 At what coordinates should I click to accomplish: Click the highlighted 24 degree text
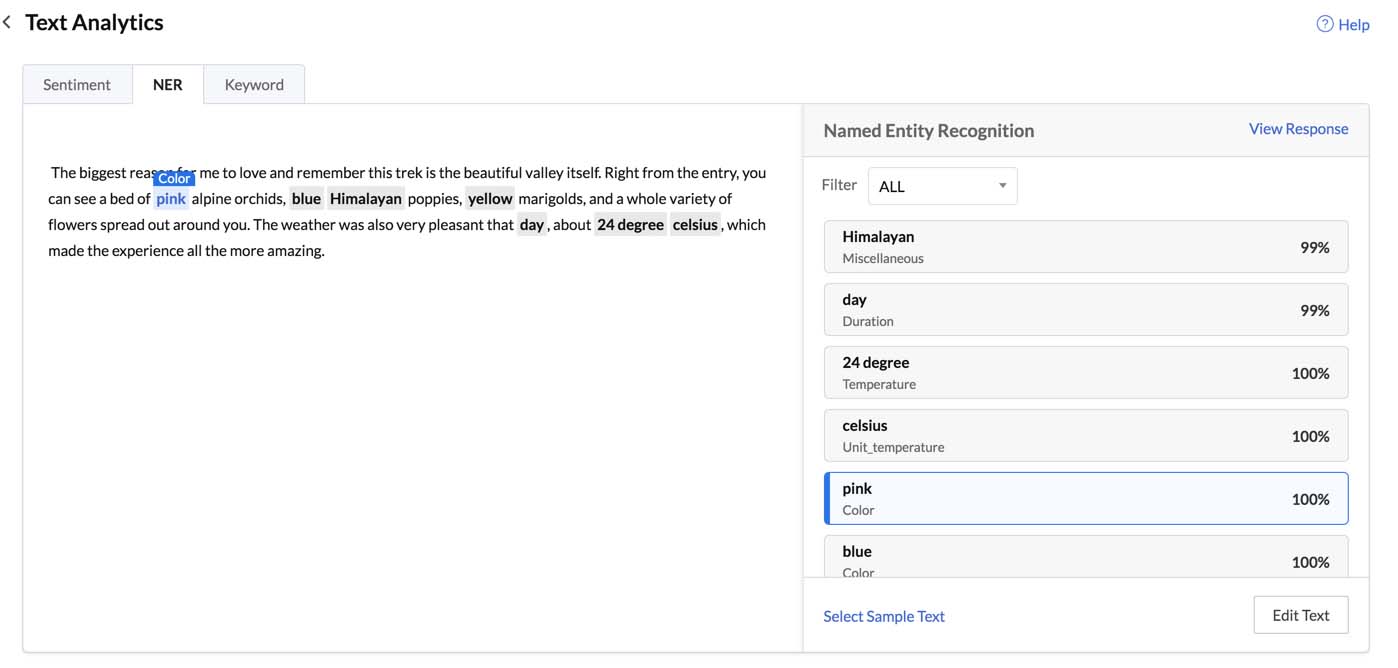point(630,225)
